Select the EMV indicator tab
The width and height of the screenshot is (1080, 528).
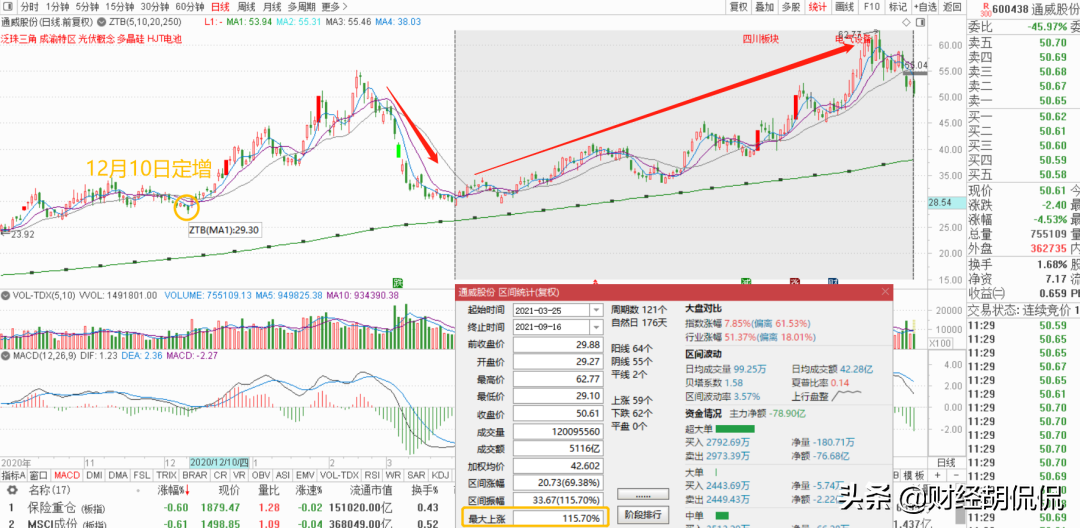tap(304, 475)
